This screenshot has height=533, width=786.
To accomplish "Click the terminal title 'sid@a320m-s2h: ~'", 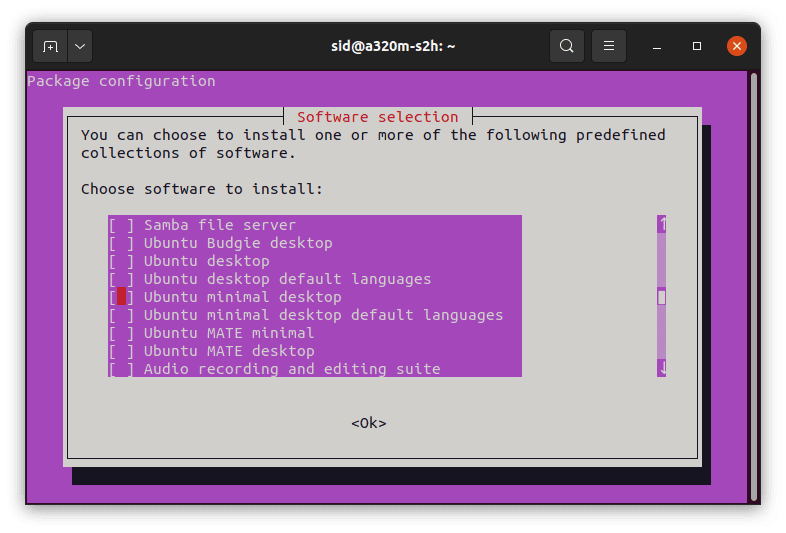I will click(x=393, y=46).
